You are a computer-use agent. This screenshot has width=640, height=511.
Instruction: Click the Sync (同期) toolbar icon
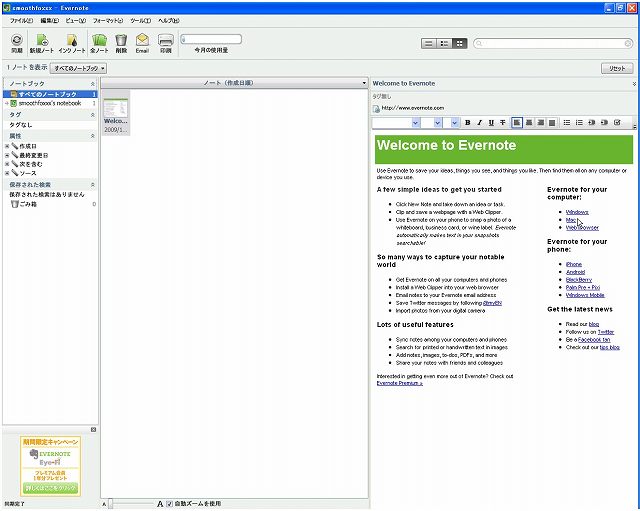[x=17, y=43]
